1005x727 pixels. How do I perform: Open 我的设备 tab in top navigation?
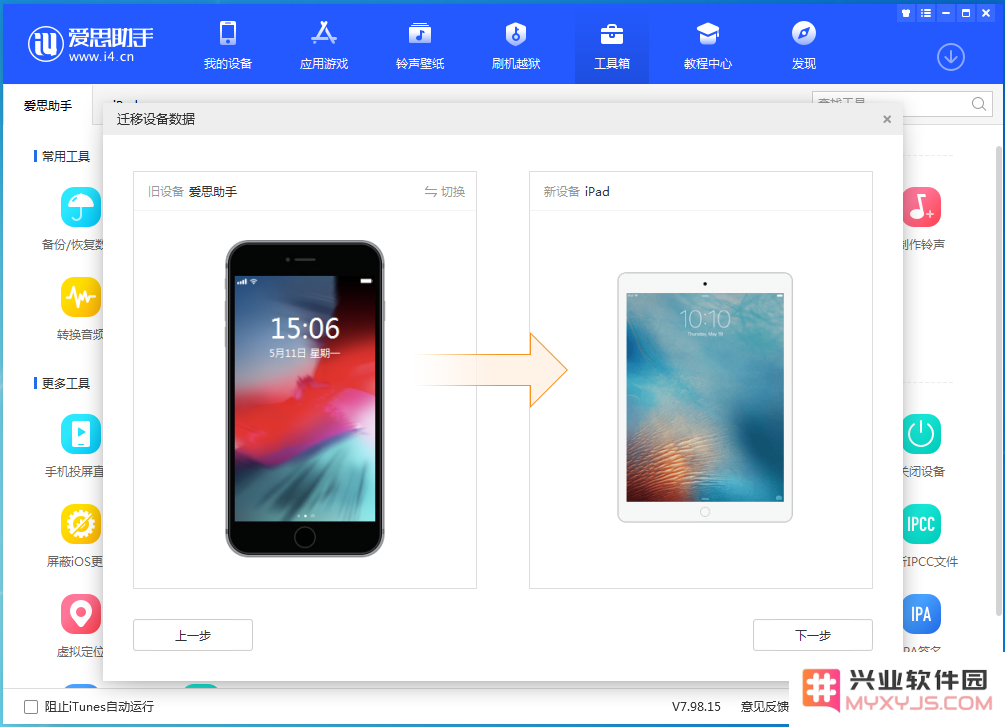click(x=228, y=45)
